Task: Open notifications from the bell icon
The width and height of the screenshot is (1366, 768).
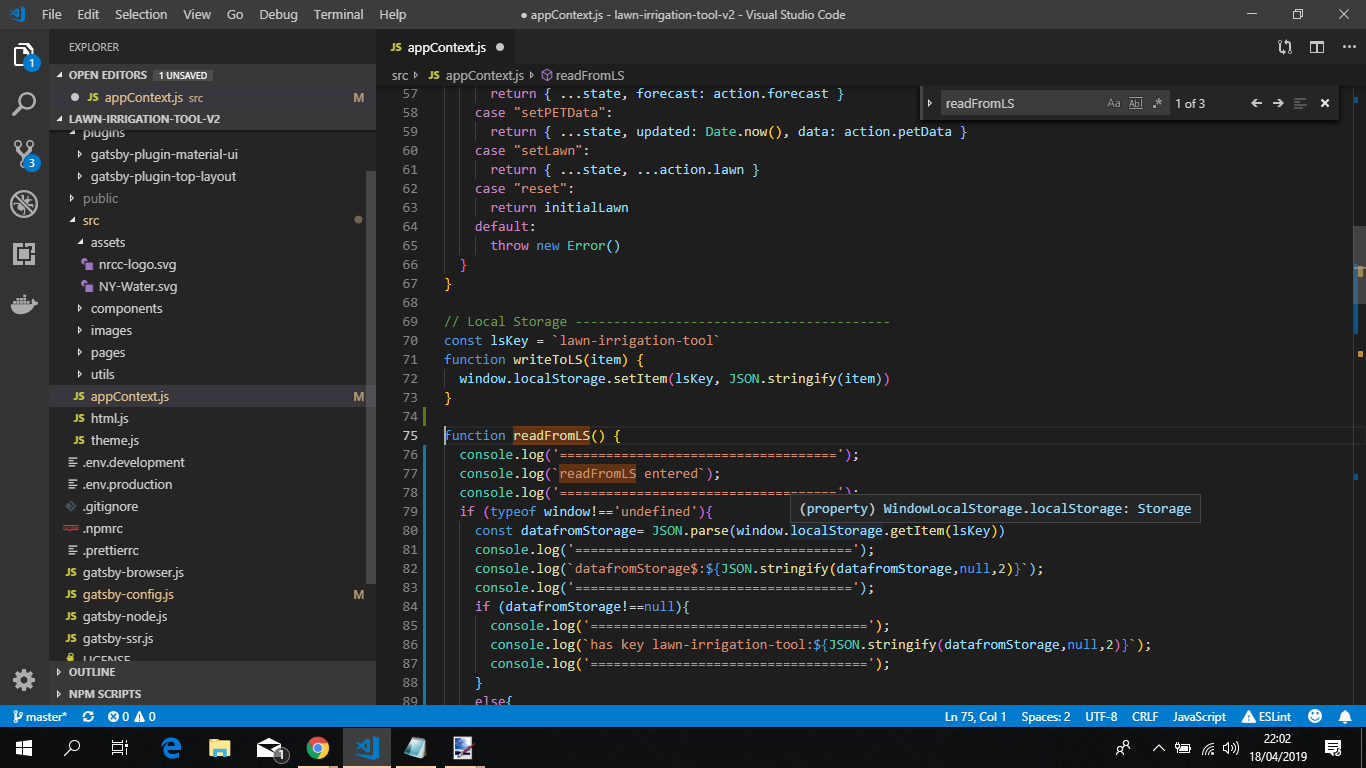Action: (1344, 716)
